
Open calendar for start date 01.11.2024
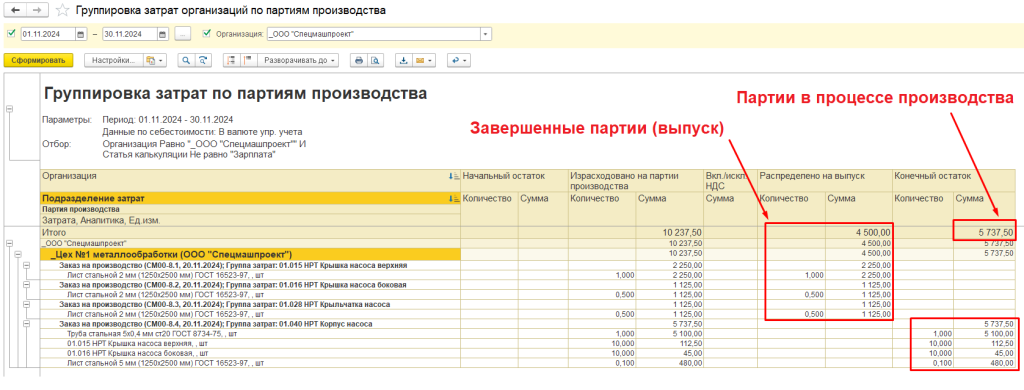pos(80,34)
